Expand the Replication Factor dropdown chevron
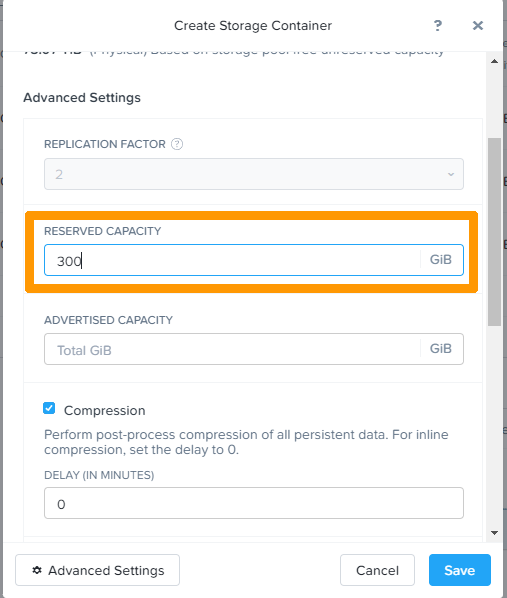This screenshot has width=507, height=598. tap(451, 174)
